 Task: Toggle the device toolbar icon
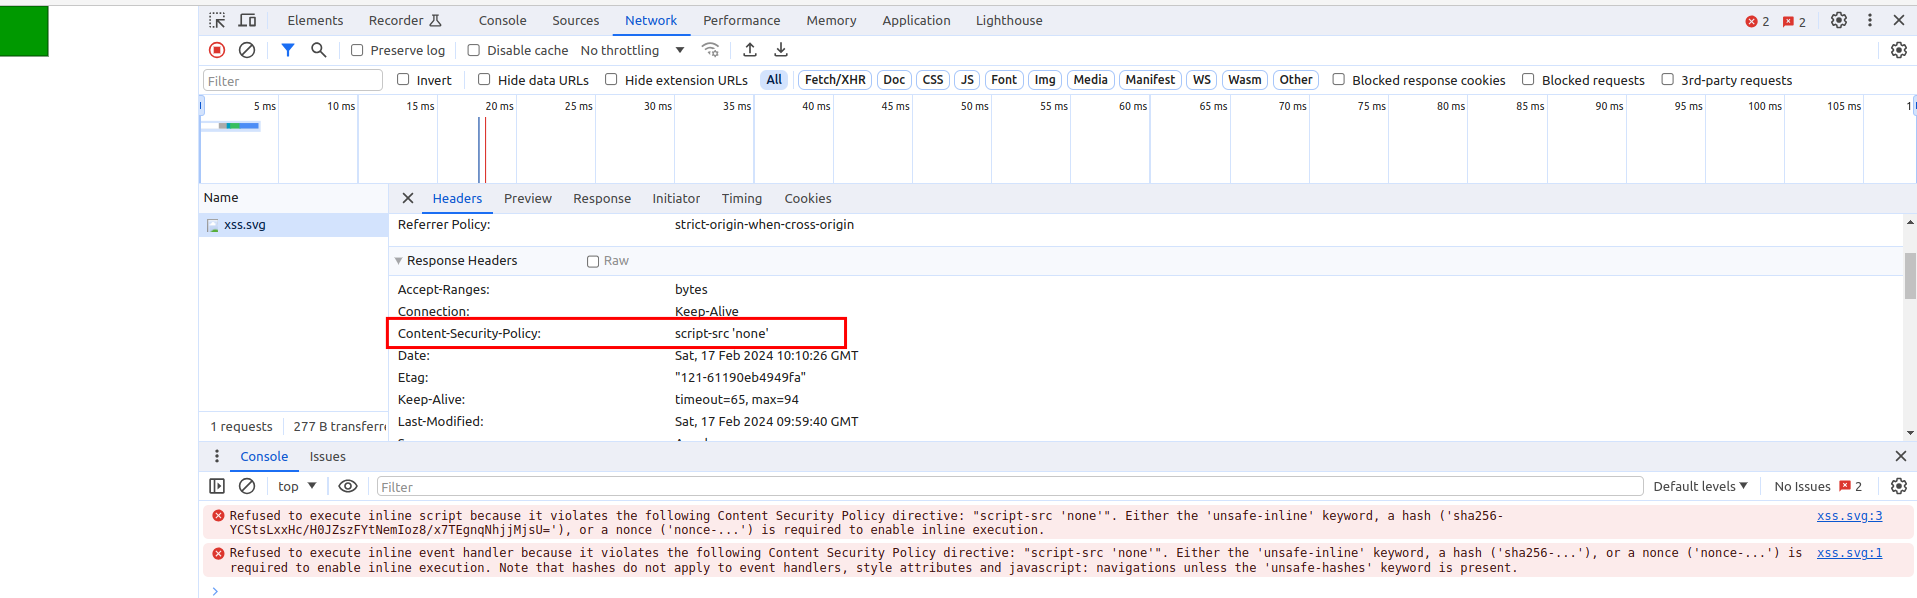click(x=247, y=20)
